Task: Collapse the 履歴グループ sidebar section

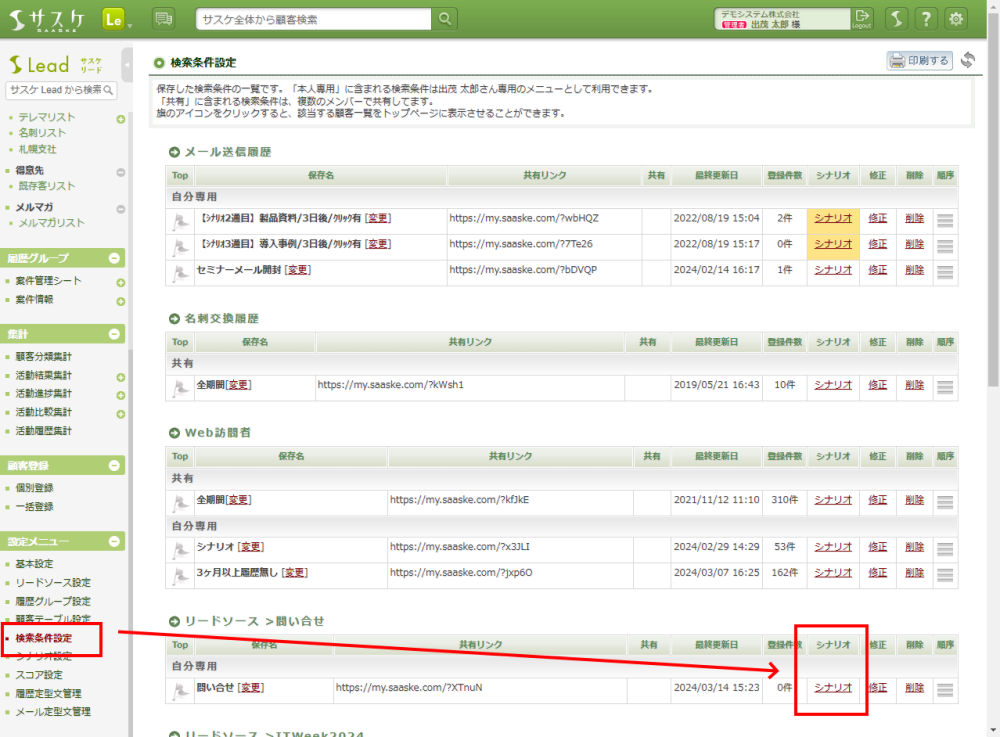Action: [115, 258]
